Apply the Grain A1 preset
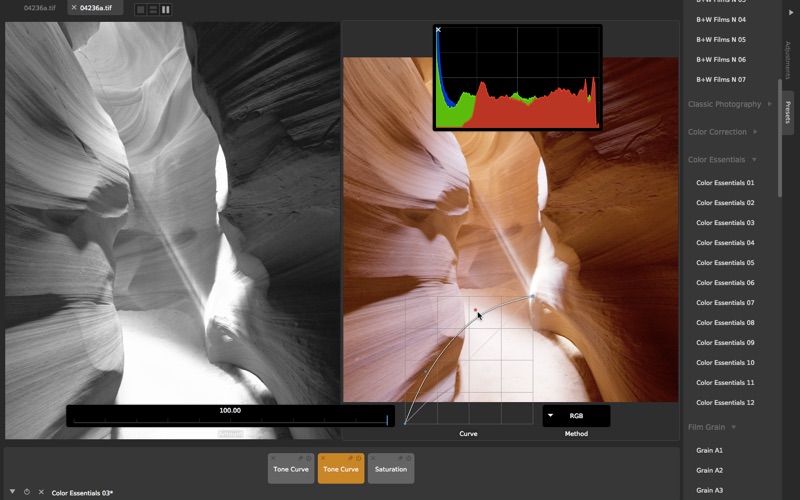Viewport: 800px width, 500px height. pyautogui.click(x=709, y=451)
